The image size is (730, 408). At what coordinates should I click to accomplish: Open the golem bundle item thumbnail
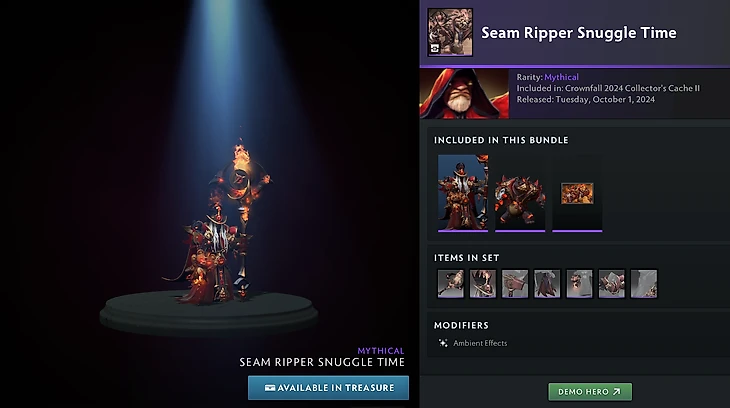click(x=520, y=193)
